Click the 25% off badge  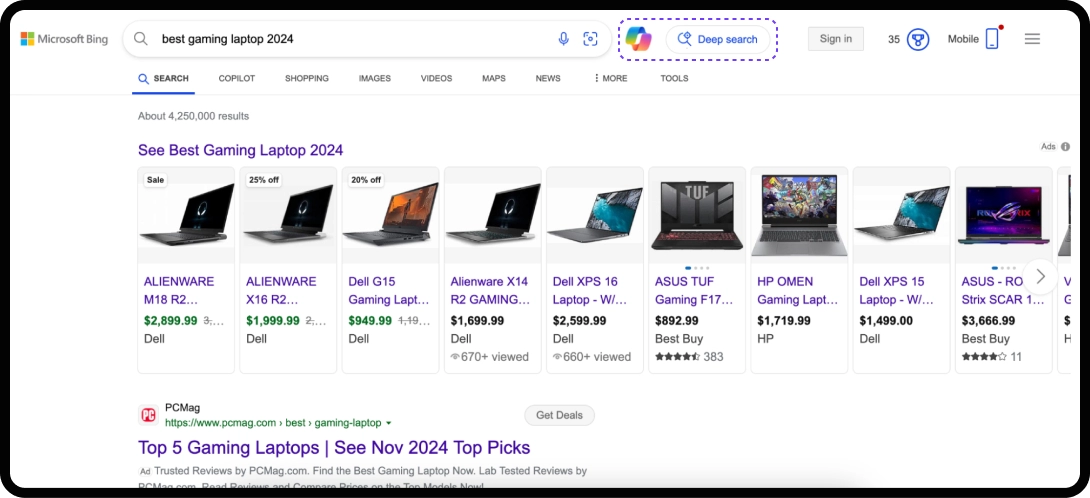[x=264, y=179]
